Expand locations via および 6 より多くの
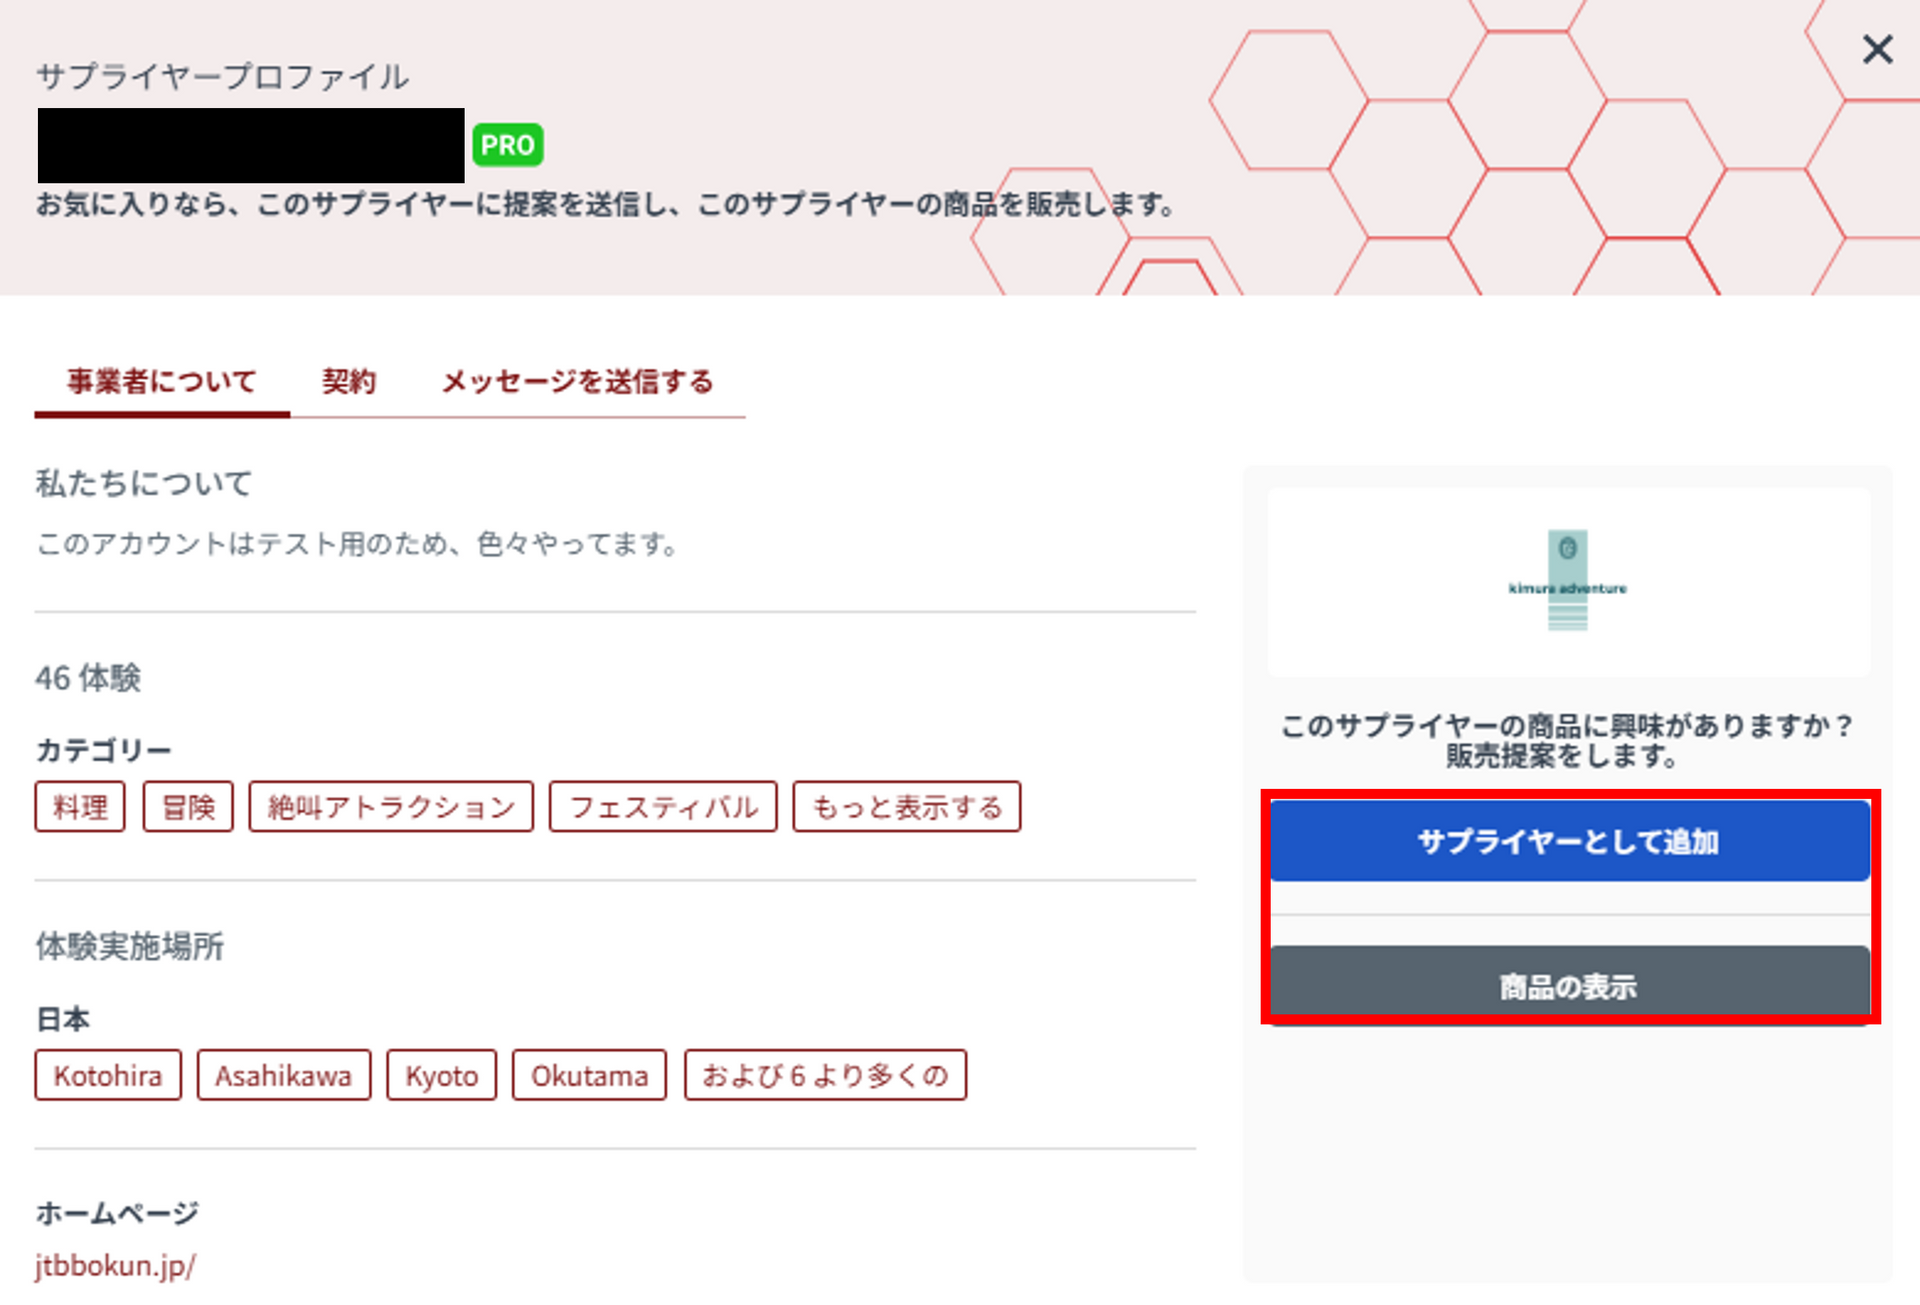 pos(825,1075)
